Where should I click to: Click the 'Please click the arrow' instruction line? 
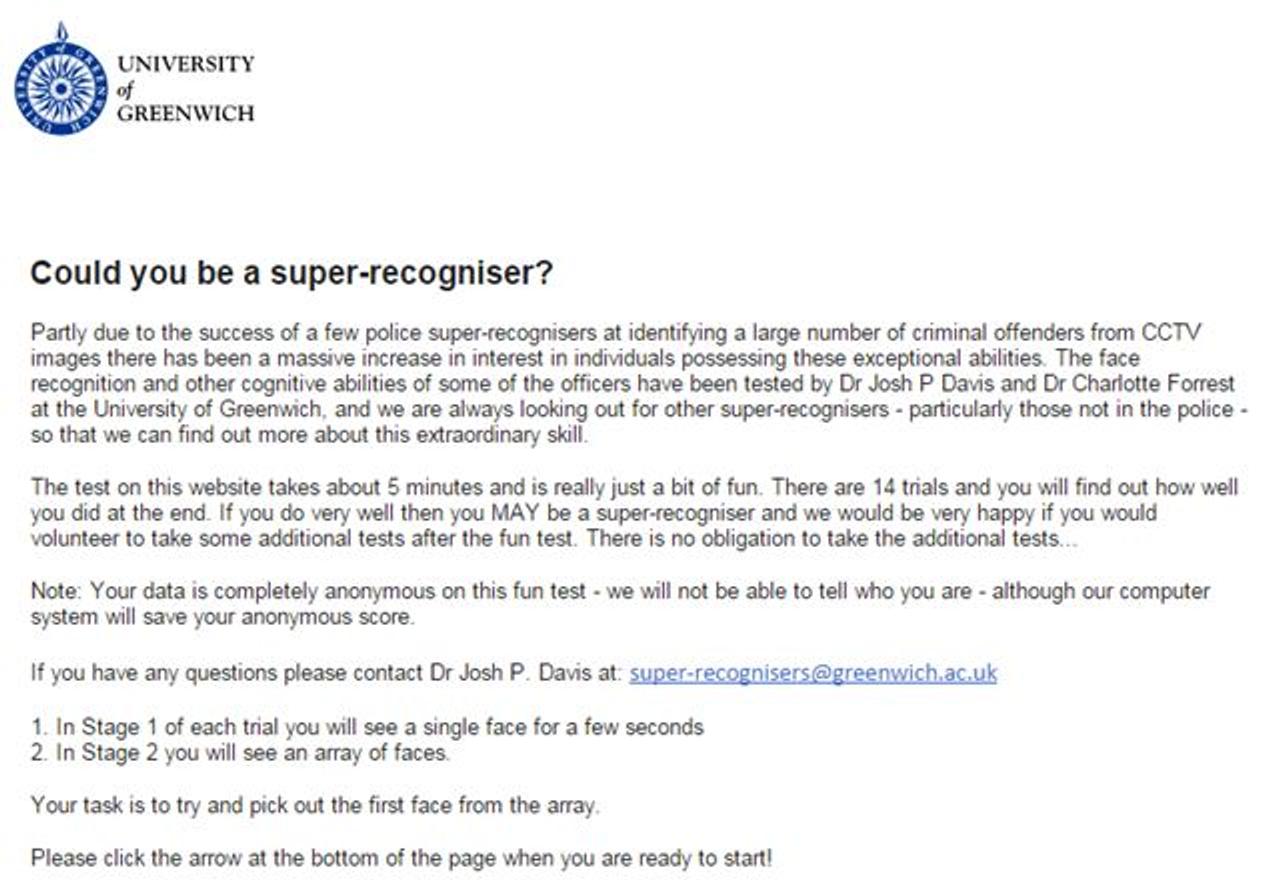[x=401, y=858]
